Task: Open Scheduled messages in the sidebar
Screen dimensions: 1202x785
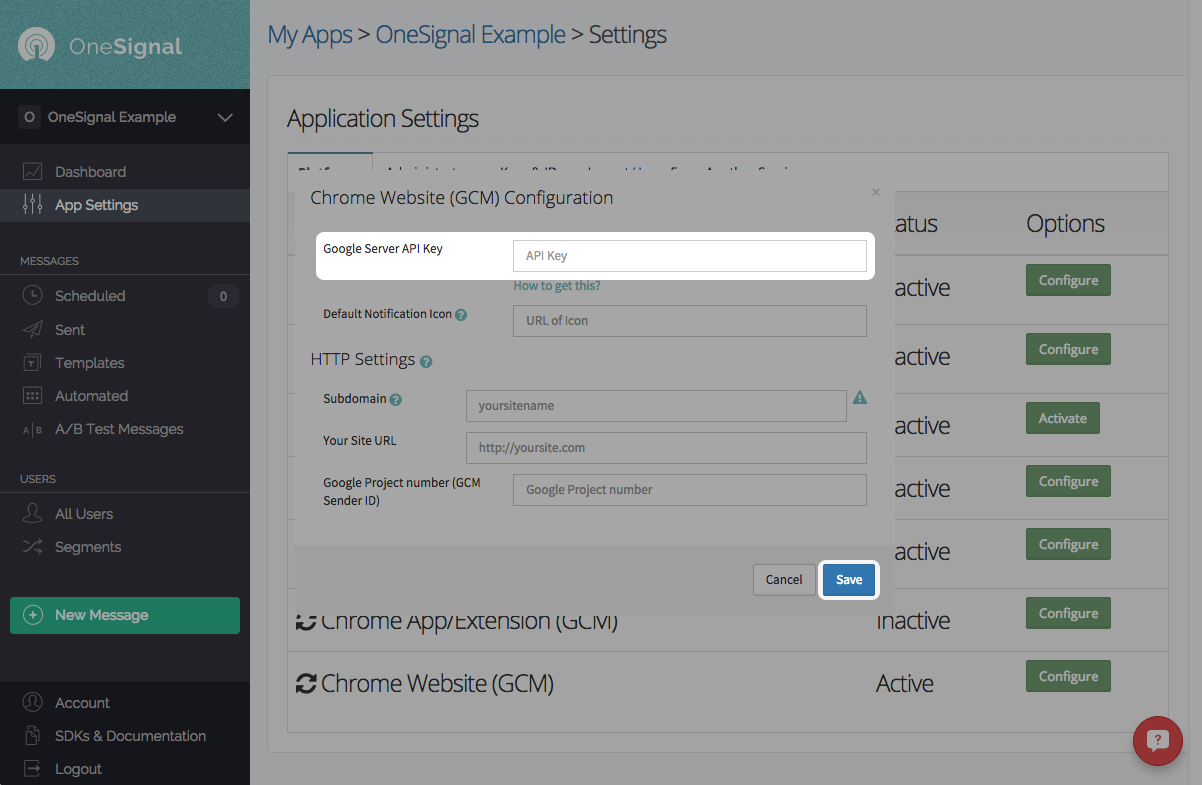Action: [x=90, y=296]
